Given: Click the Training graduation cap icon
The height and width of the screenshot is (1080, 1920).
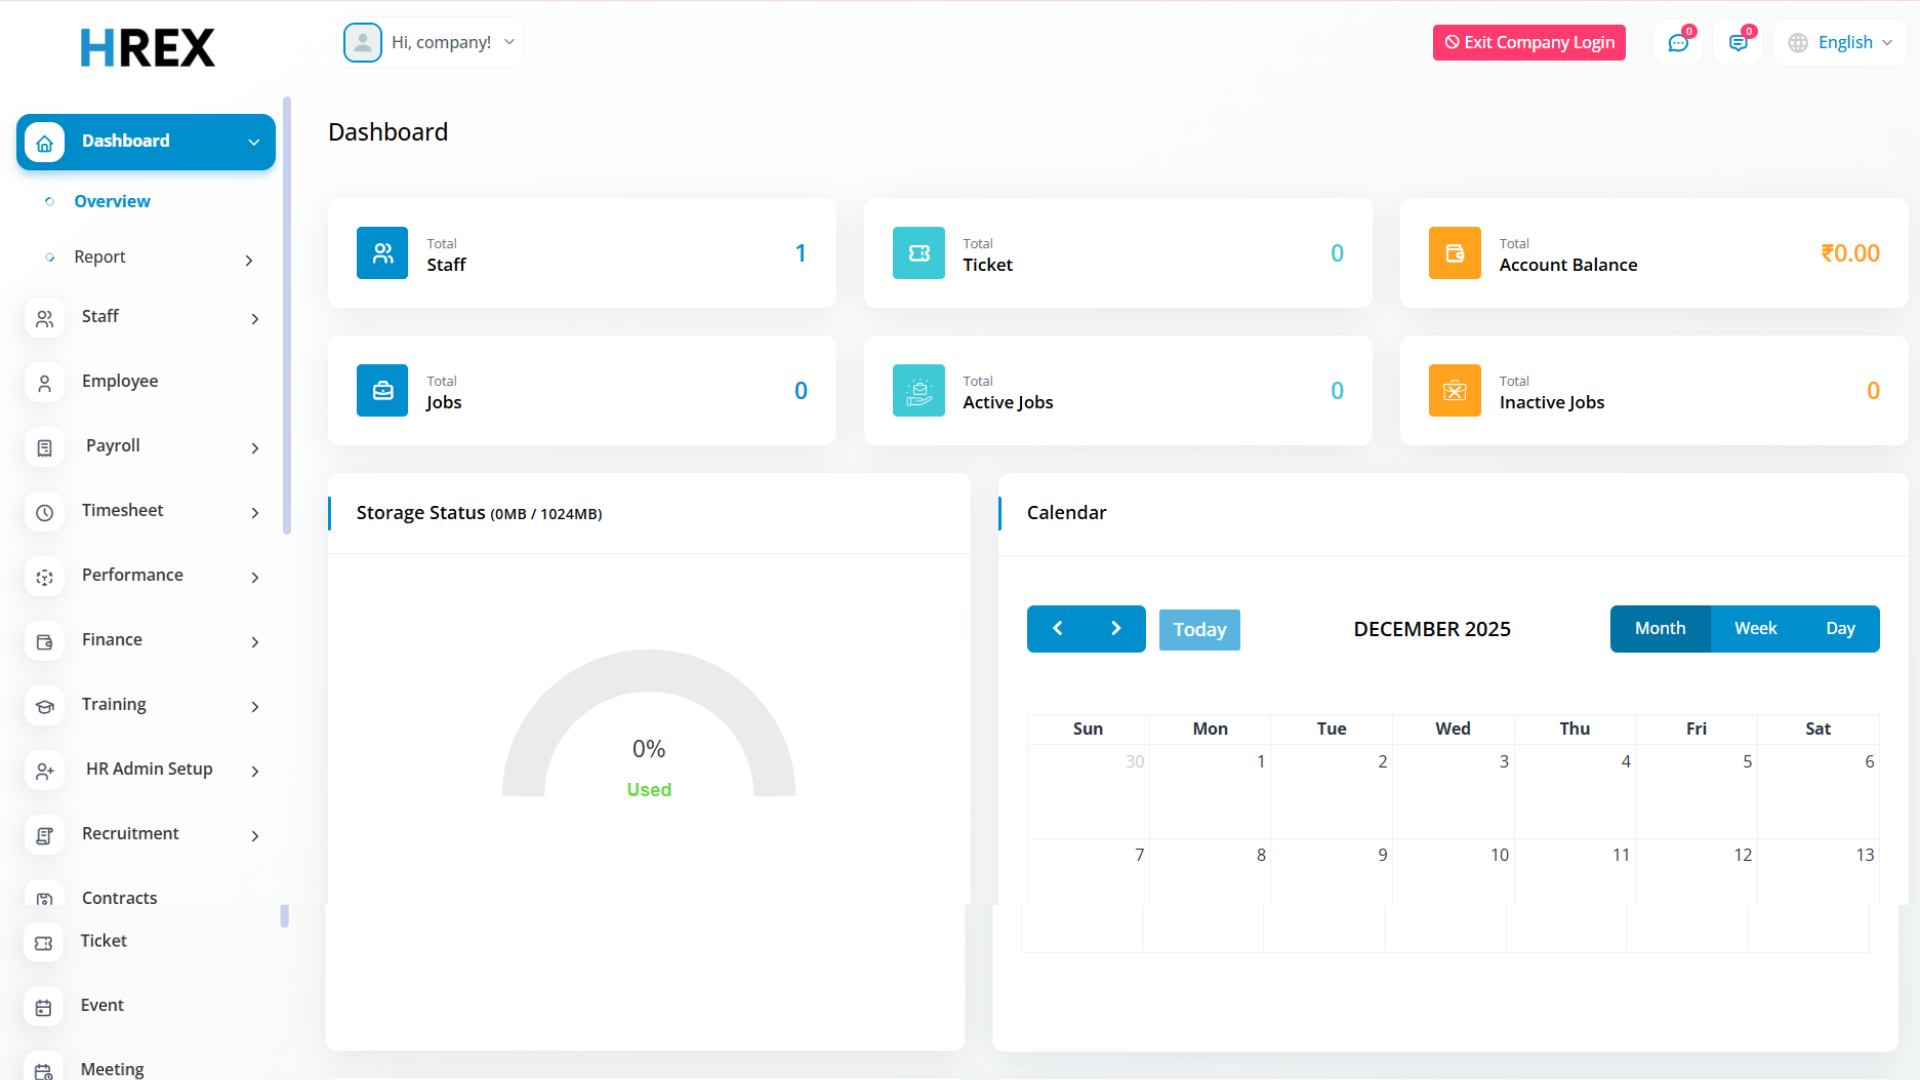Looking at the screenshot, I should click(x=45, y=706).
